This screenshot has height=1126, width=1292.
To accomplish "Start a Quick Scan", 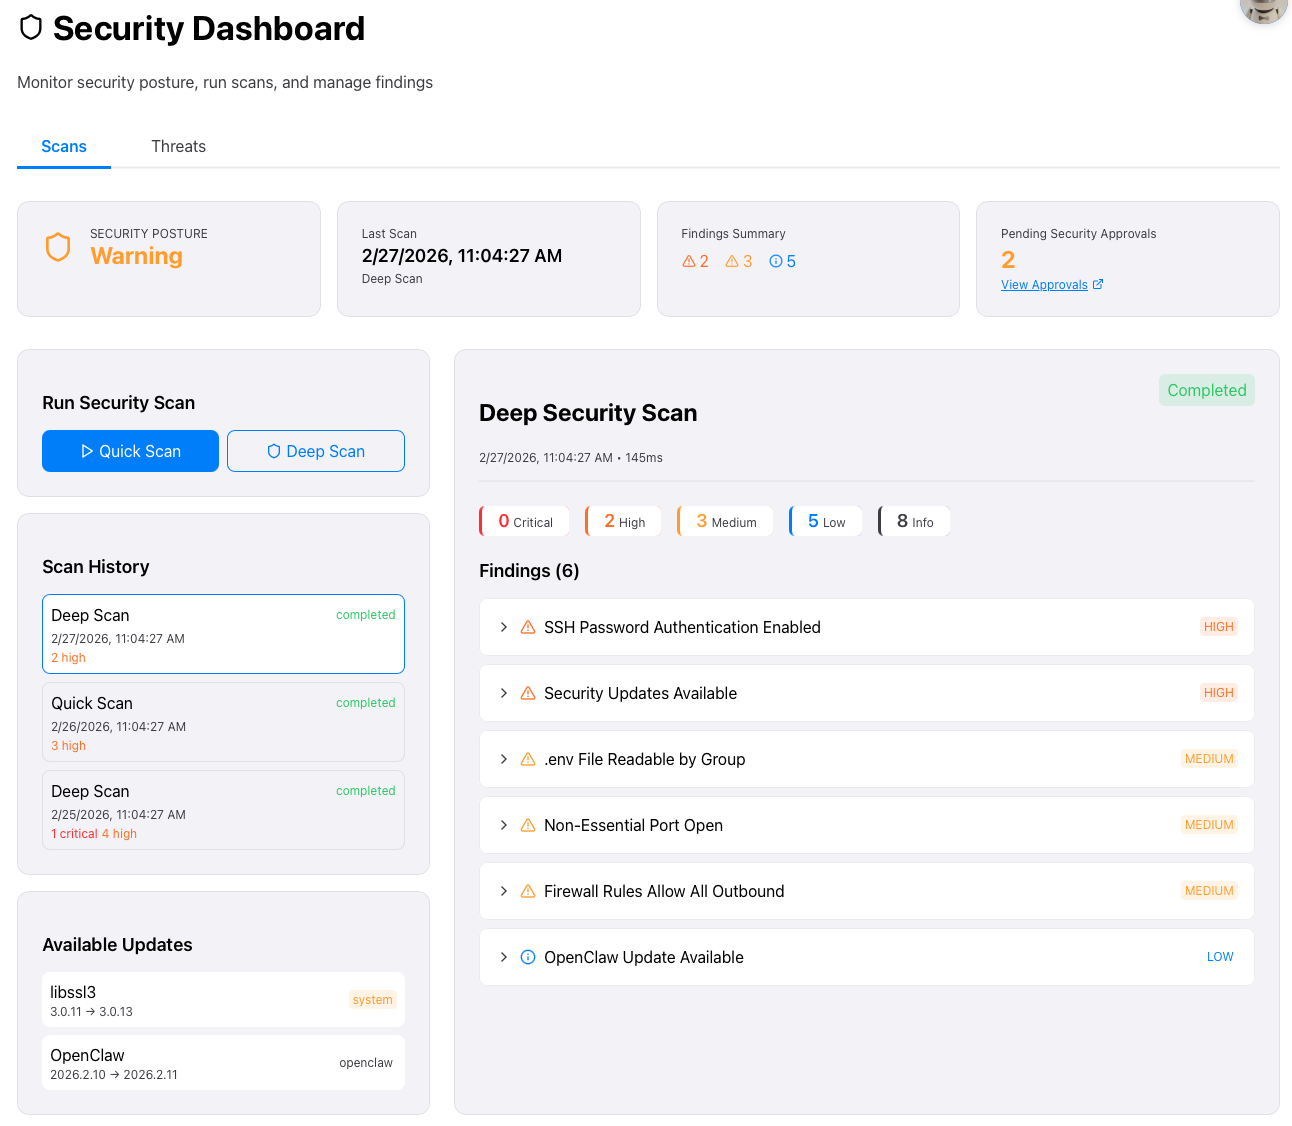I will pyautogui.click(x=130, y=451).
